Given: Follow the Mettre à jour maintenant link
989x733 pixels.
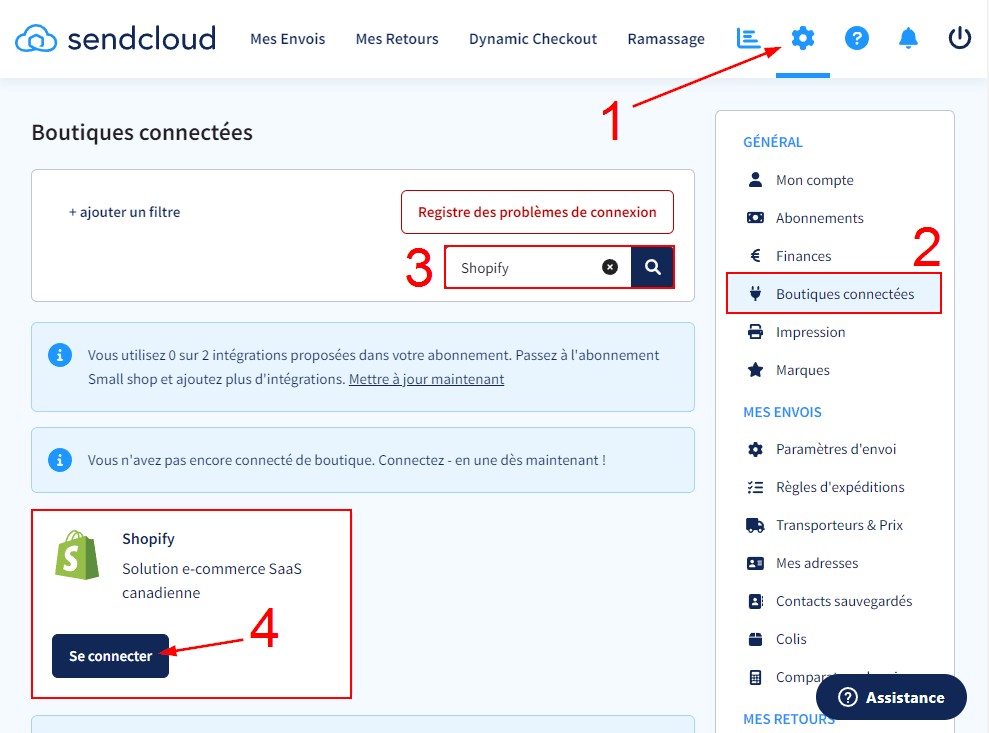Looking at the screenshot, I should pyautogui.click(x=426, y=379).
